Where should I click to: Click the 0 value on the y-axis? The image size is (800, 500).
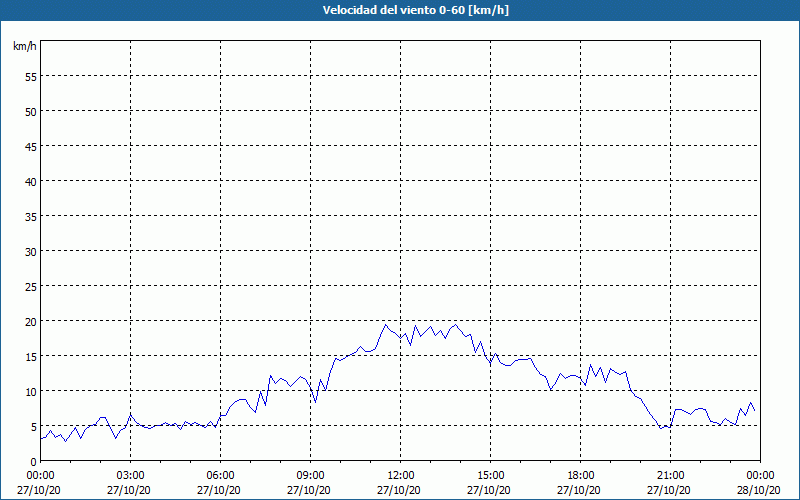[x=34, y=462]
